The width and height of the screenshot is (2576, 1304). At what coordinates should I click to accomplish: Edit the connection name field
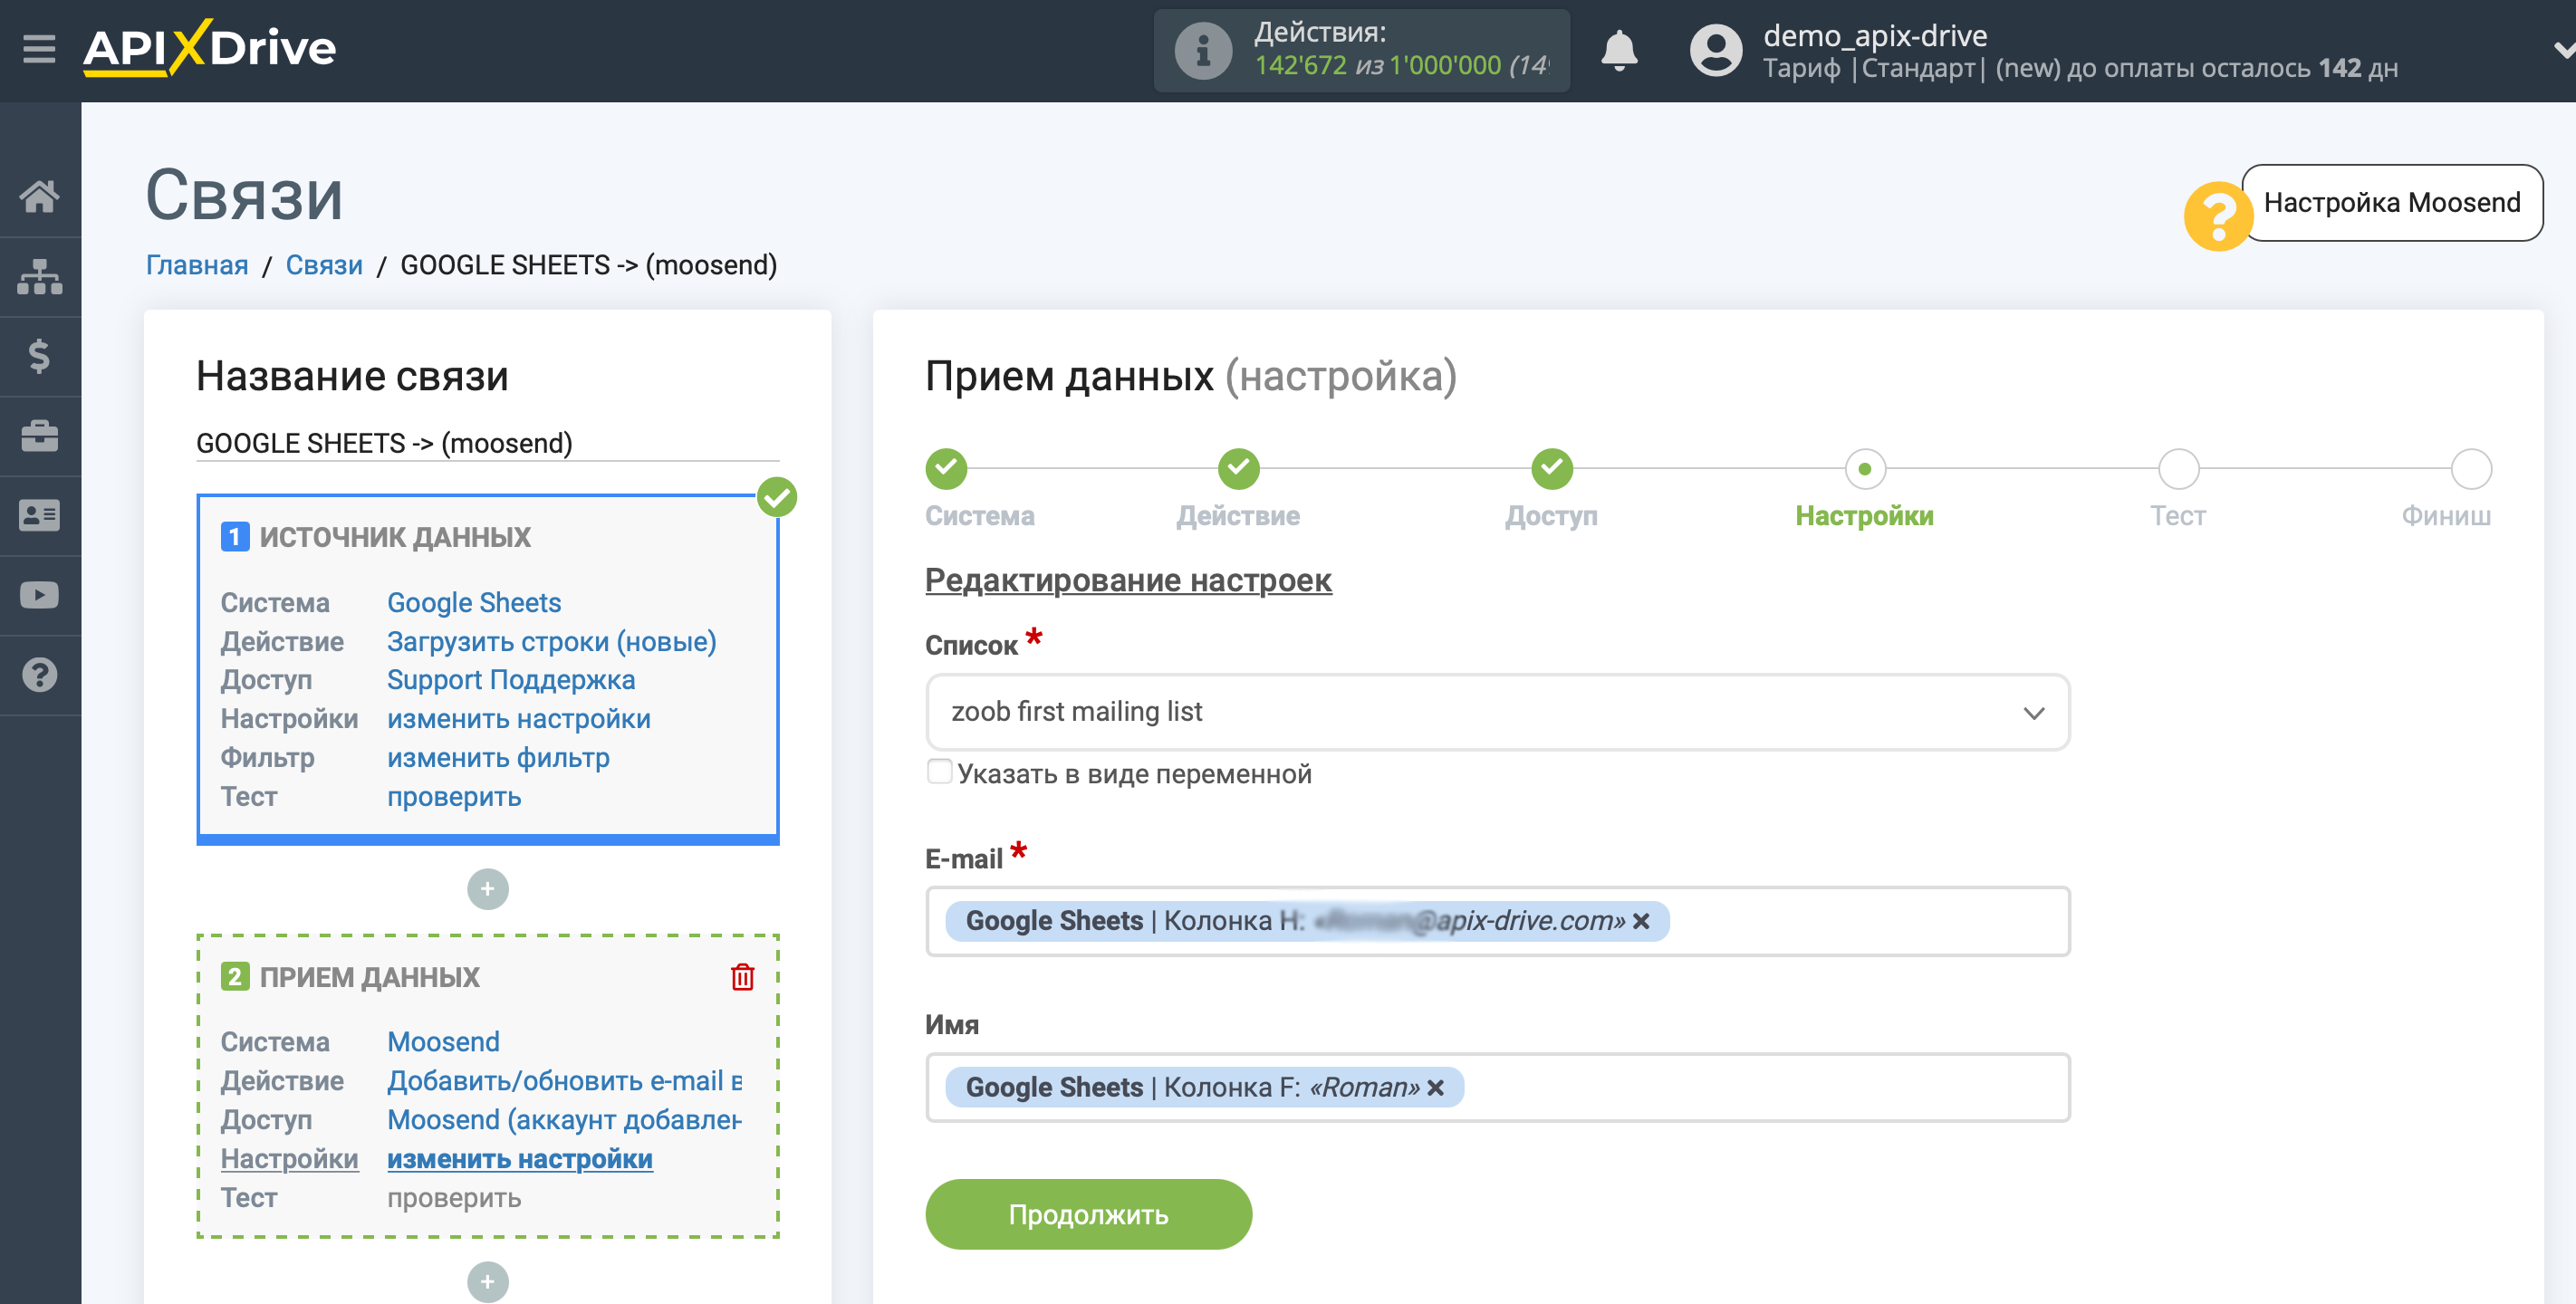[487, 443]
